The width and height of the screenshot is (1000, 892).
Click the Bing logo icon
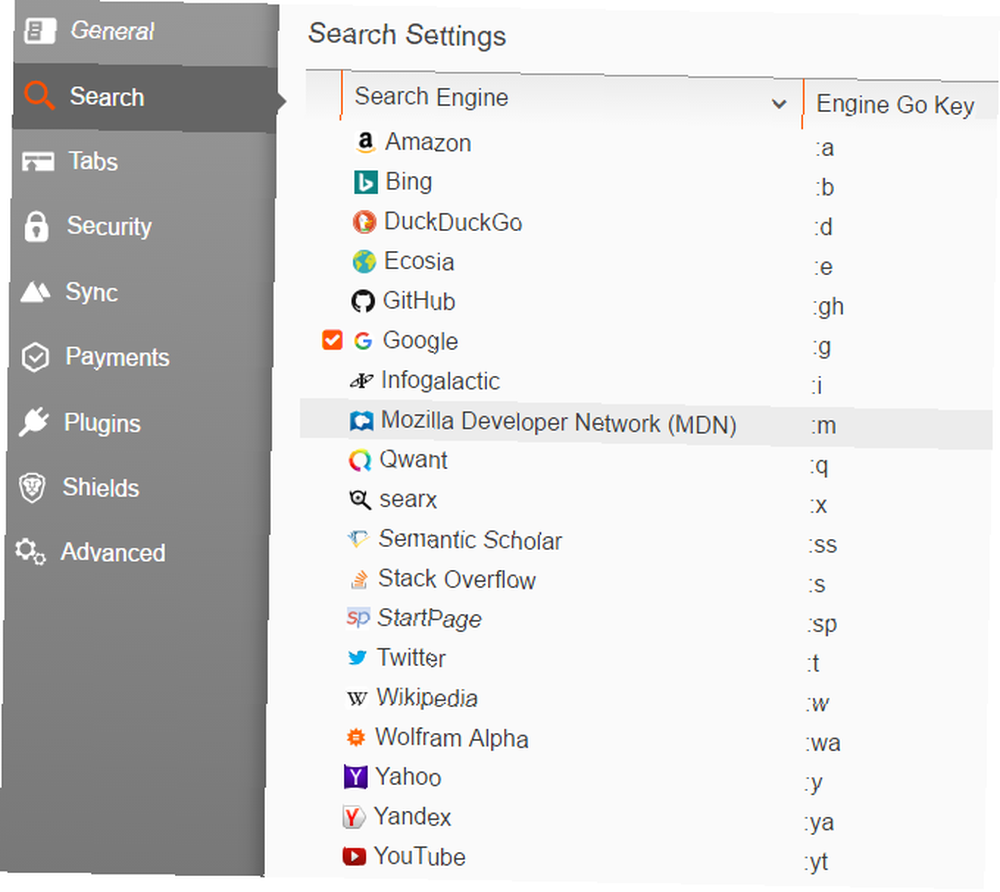365,182
